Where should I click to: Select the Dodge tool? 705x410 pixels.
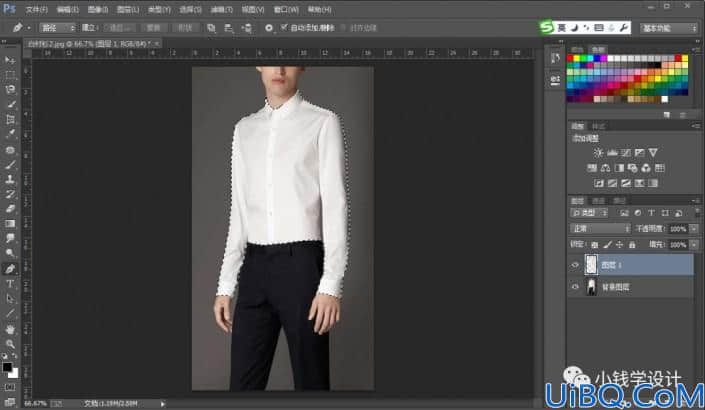point(10,253)
